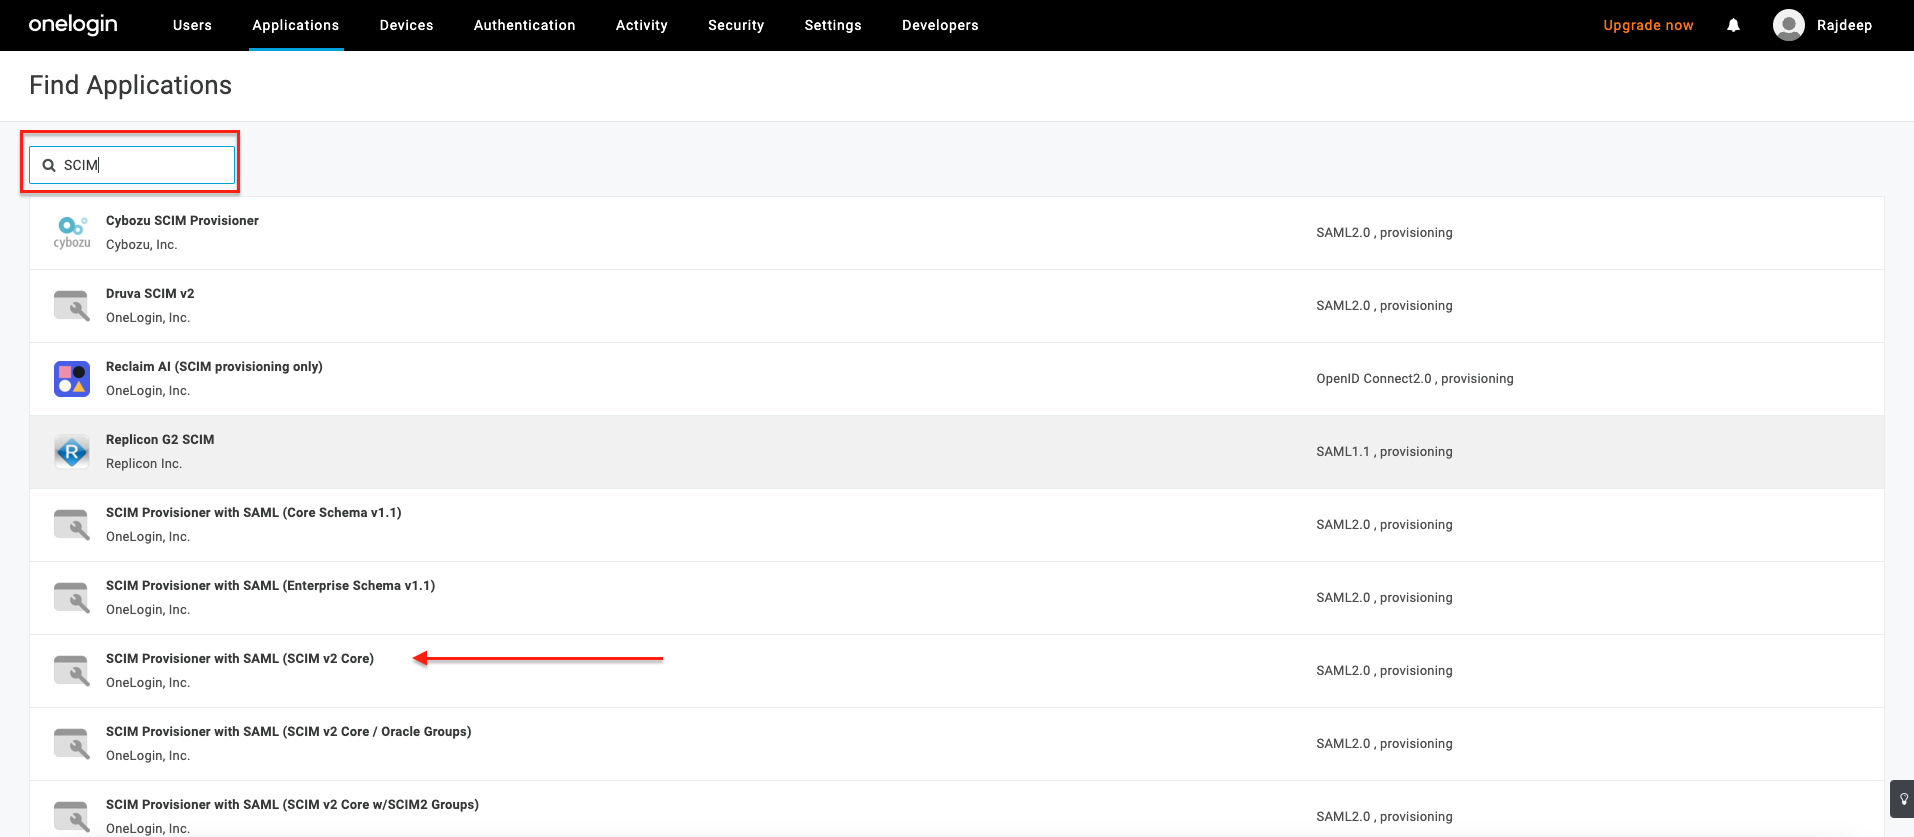The width and height of the screenshot is (1914, 837).
Task: Click the user avatar icon
Action: point(1788,25)
